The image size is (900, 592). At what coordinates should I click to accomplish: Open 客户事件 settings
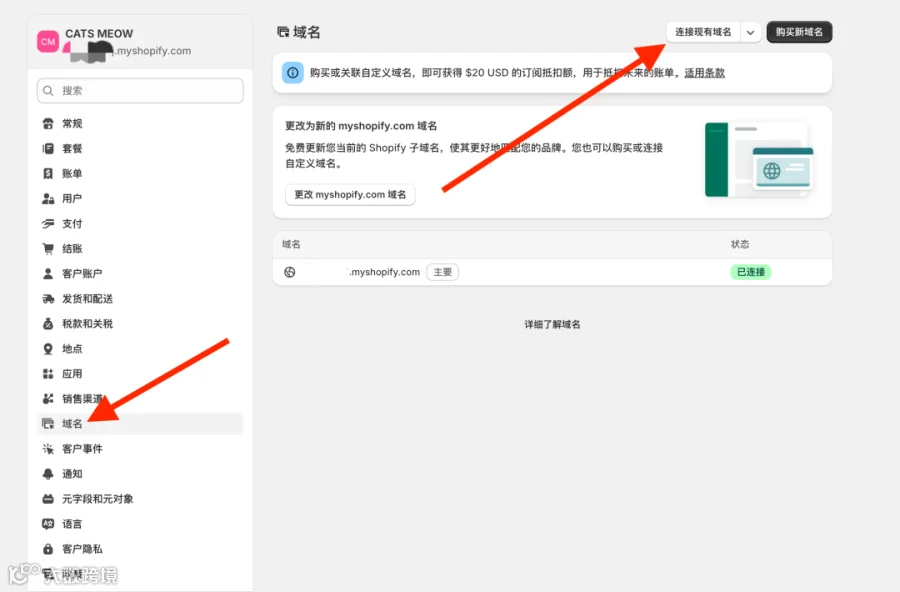[x=140, y=449]
